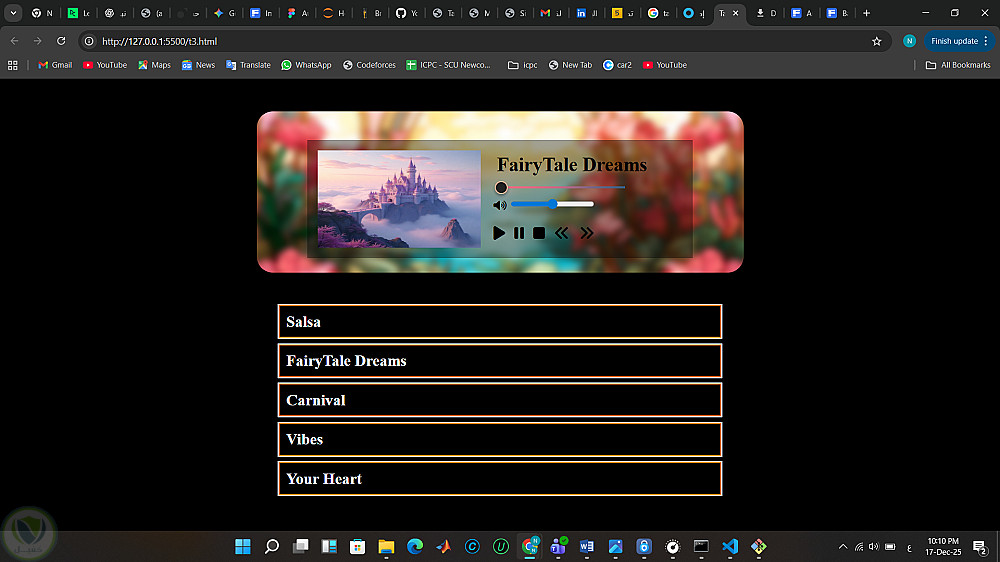Image resolution: width=1000 pixels, height=562 pixels.
Task: Open the Maps bookmark
Action: click(x=154, y=65)
